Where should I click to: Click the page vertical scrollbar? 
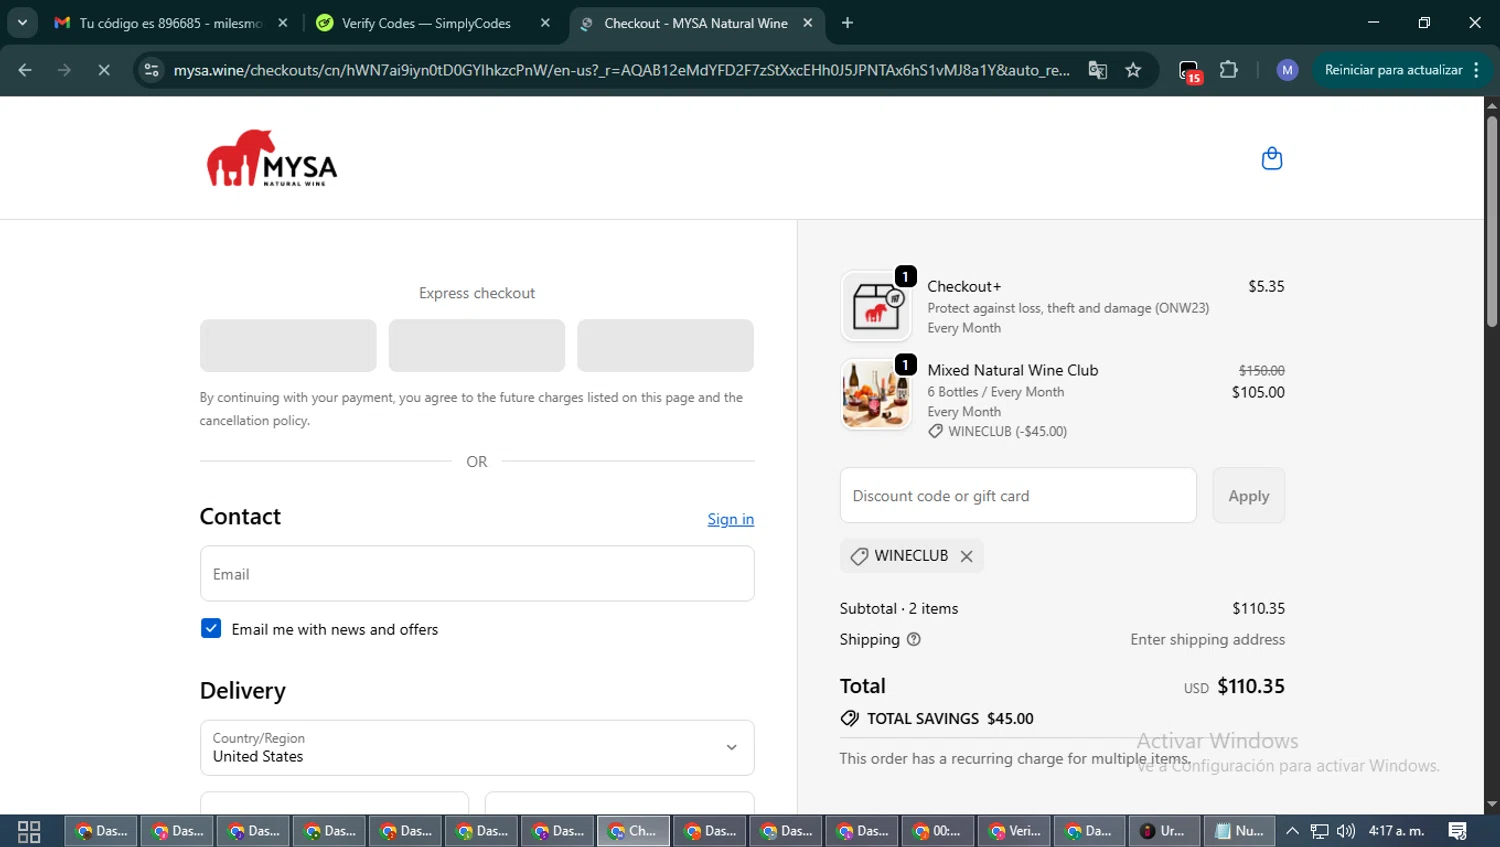pyautogui.click(x=1491, y=222)
